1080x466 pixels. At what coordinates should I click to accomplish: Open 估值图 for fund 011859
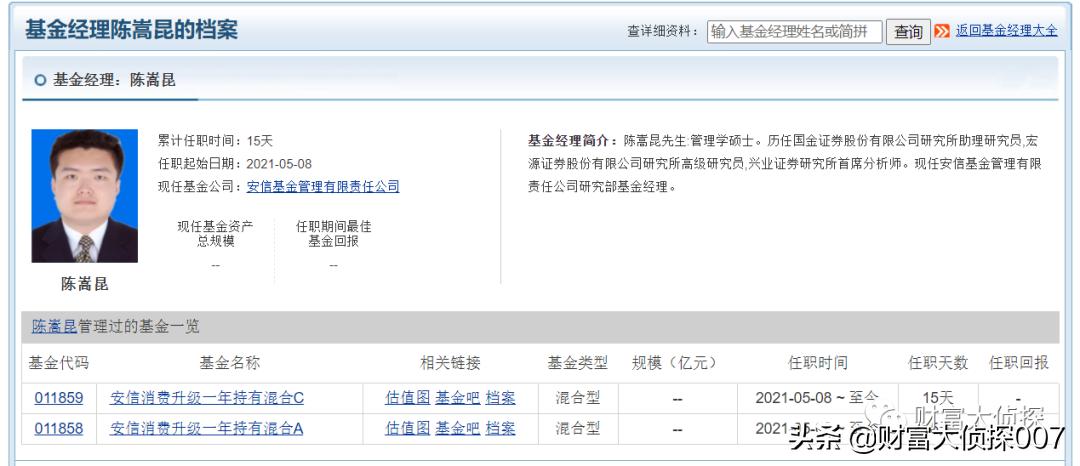pyautogui.click(x=408, y=398)
